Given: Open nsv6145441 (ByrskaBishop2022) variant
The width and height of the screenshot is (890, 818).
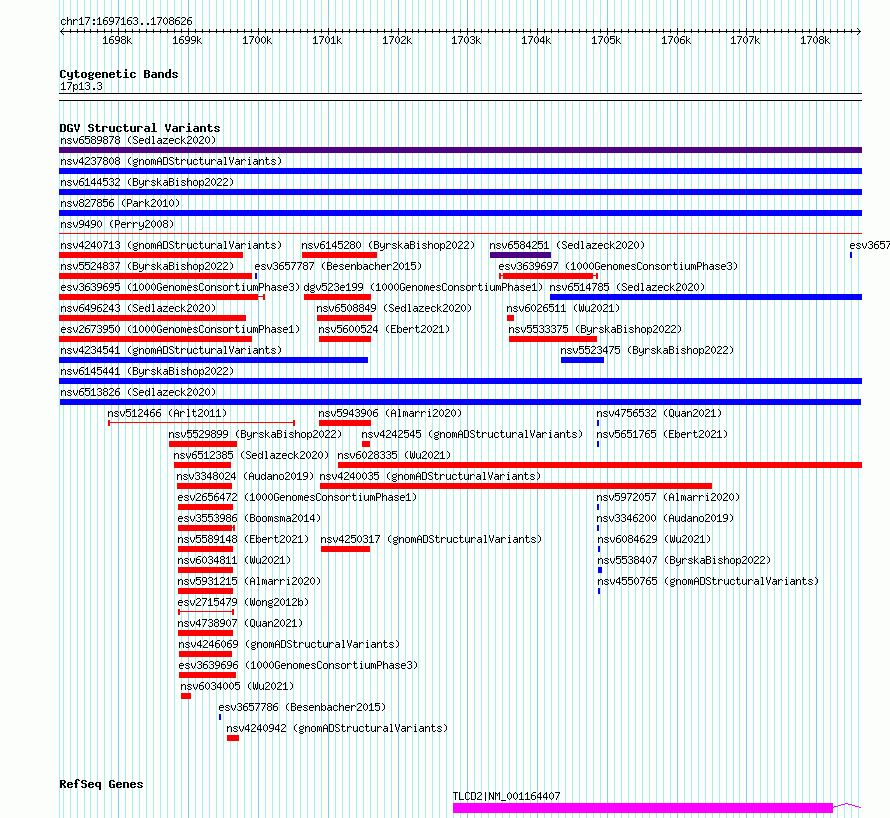Looking at the screenshot, I should (147, 371).
